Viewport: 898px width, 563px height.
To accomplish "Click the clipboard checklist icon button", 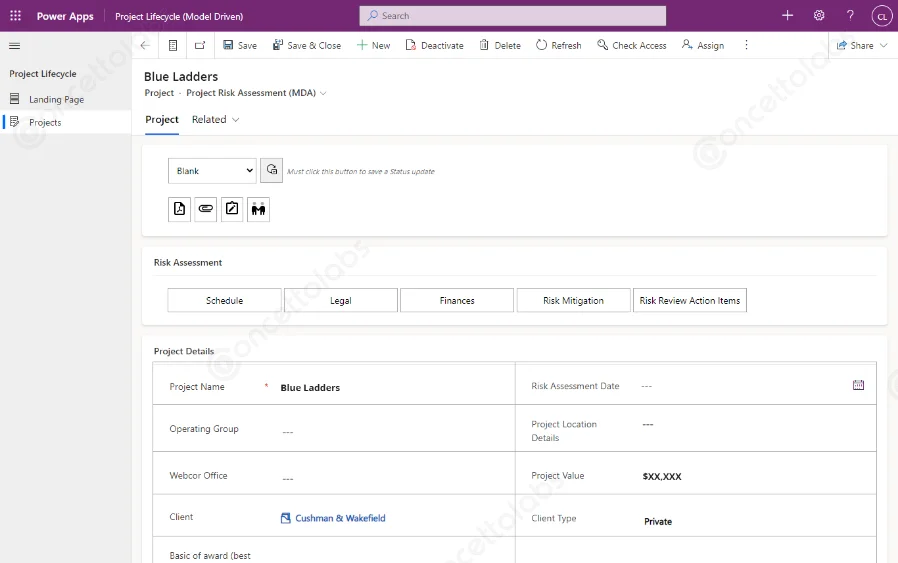I will 232,209.
